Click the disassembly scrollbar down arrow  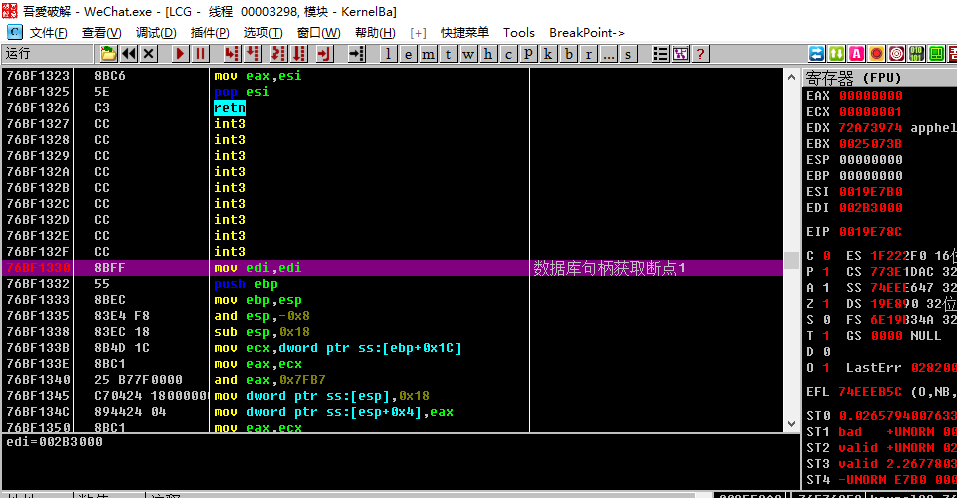pos(792,423)
